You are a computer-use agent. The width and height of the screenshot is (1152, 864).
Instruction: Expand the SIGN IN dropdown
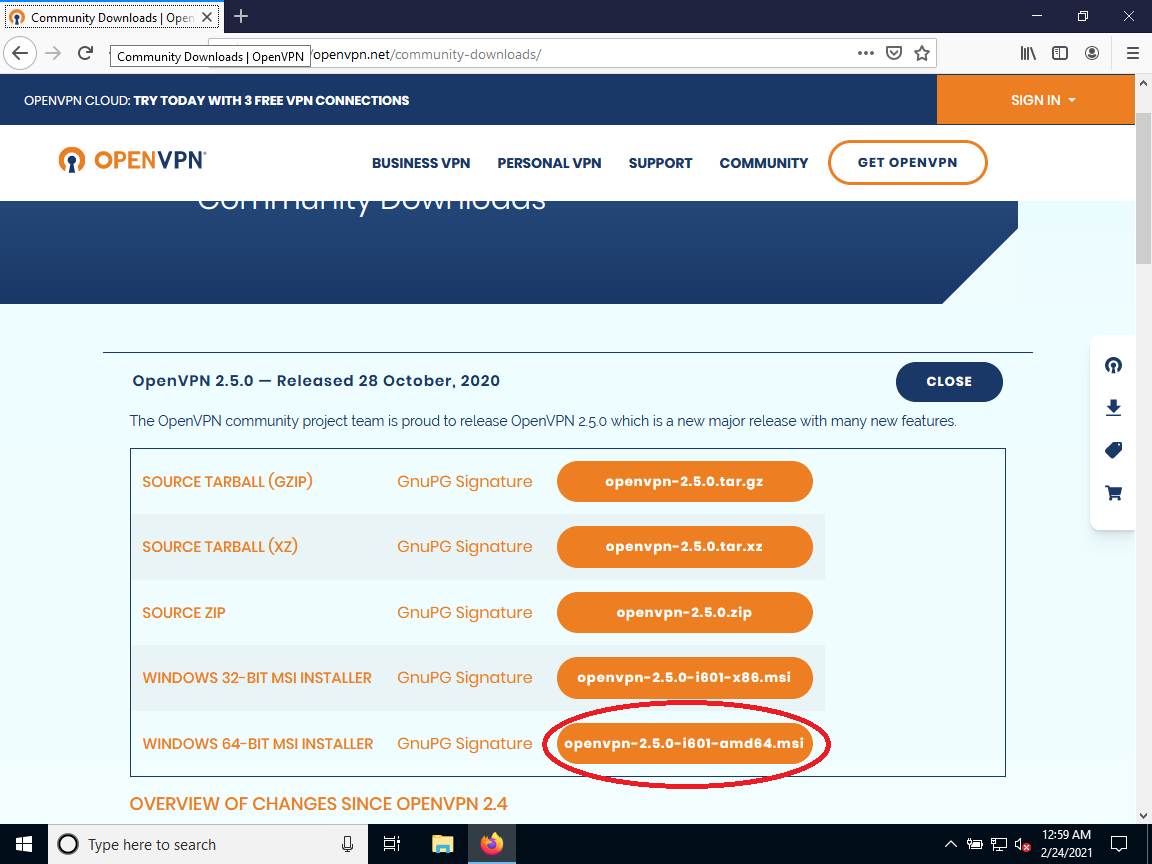coord(1043,100)
